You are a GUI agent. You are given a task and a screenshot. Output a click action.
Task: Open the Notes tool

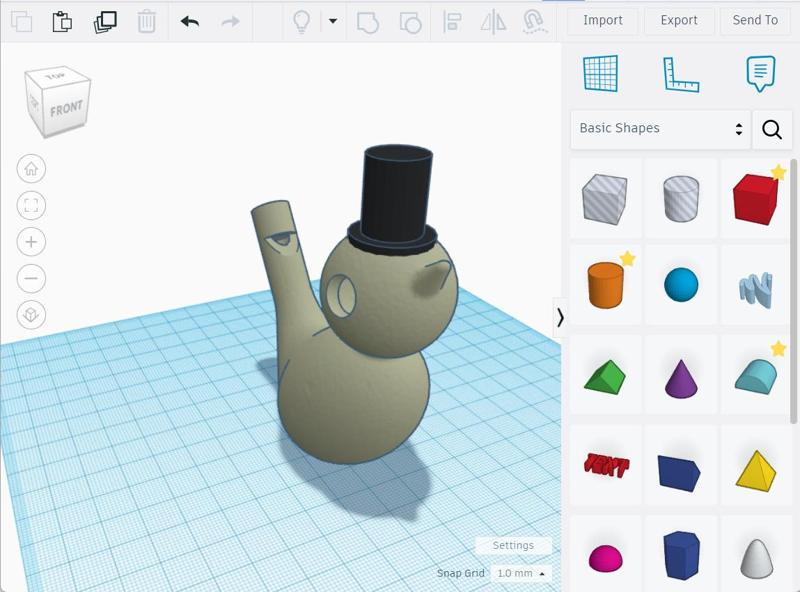757,74
